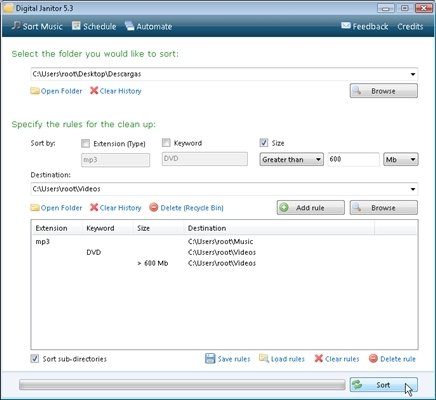
Task: Delete the selected rule
Action: [x=392, y=359]
